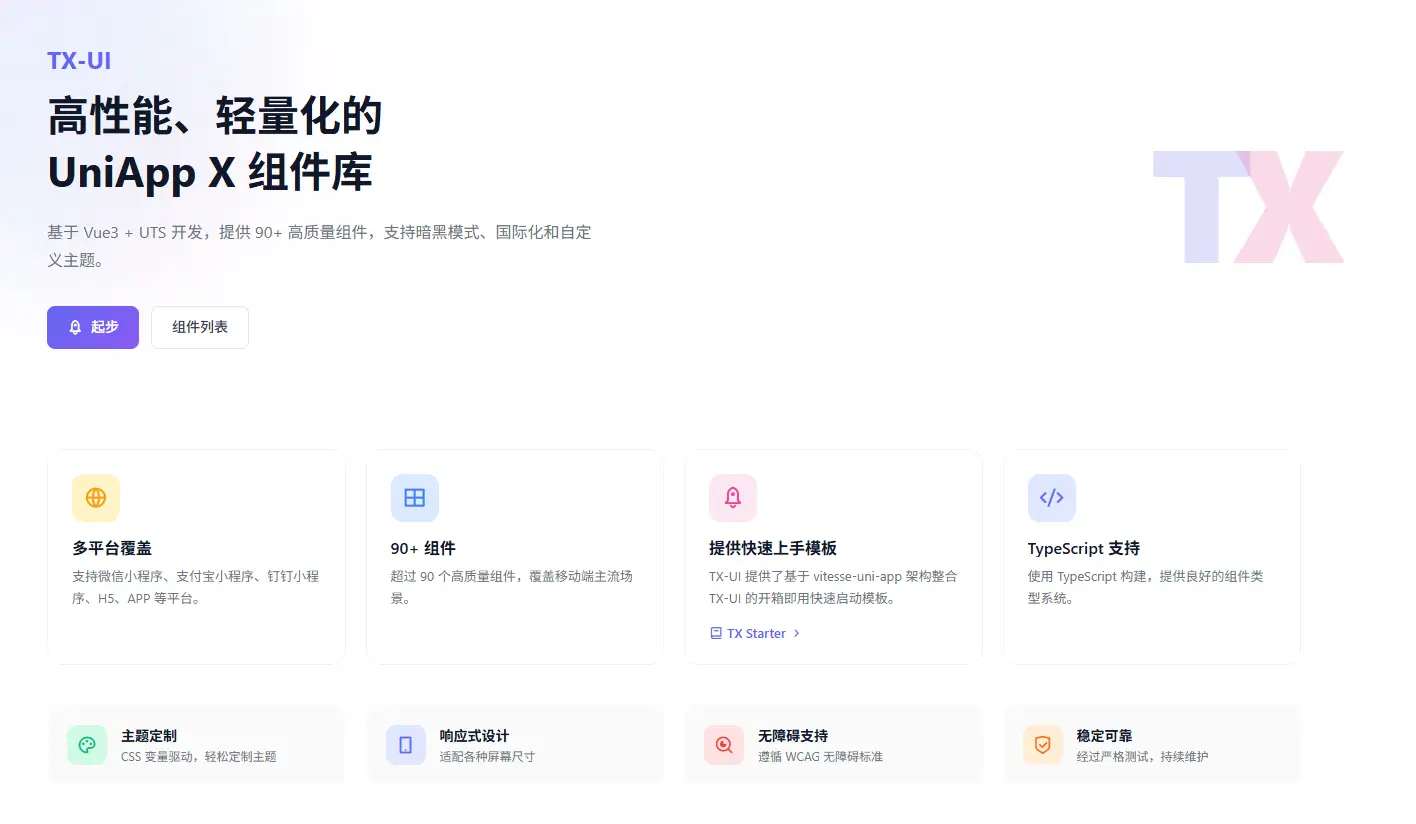Click the 提供快速上手模板 card heading
Viewport: 1416px width, 824px height.
click(x=773, y=548)
